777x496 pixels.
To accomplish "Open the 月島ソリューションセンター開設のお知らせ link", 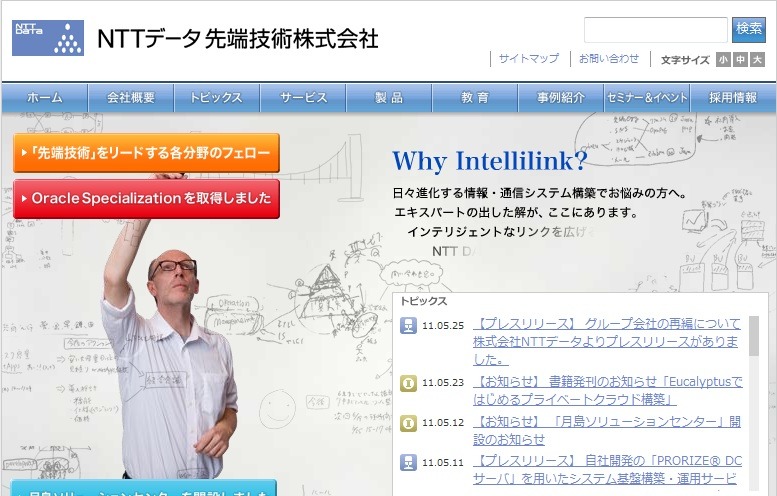I will [x=607, y=430].
